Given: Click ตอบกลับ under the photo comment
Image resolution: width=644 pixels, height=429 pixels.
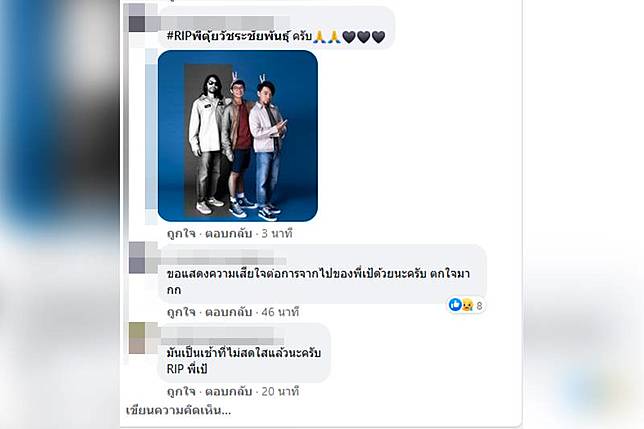Looking at the screenshot, I should 228,234.
